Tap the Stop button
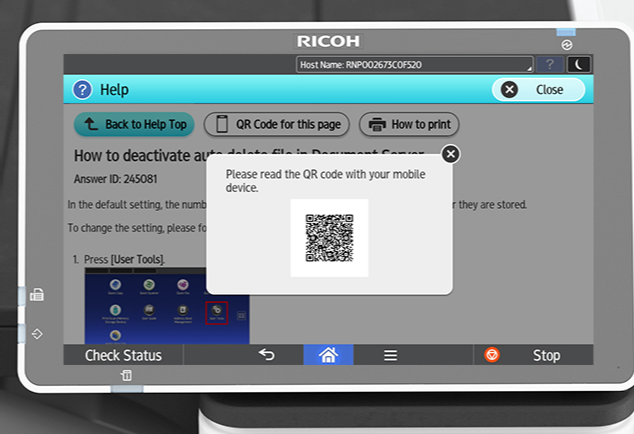634x434 pixels. pos(533,355)
